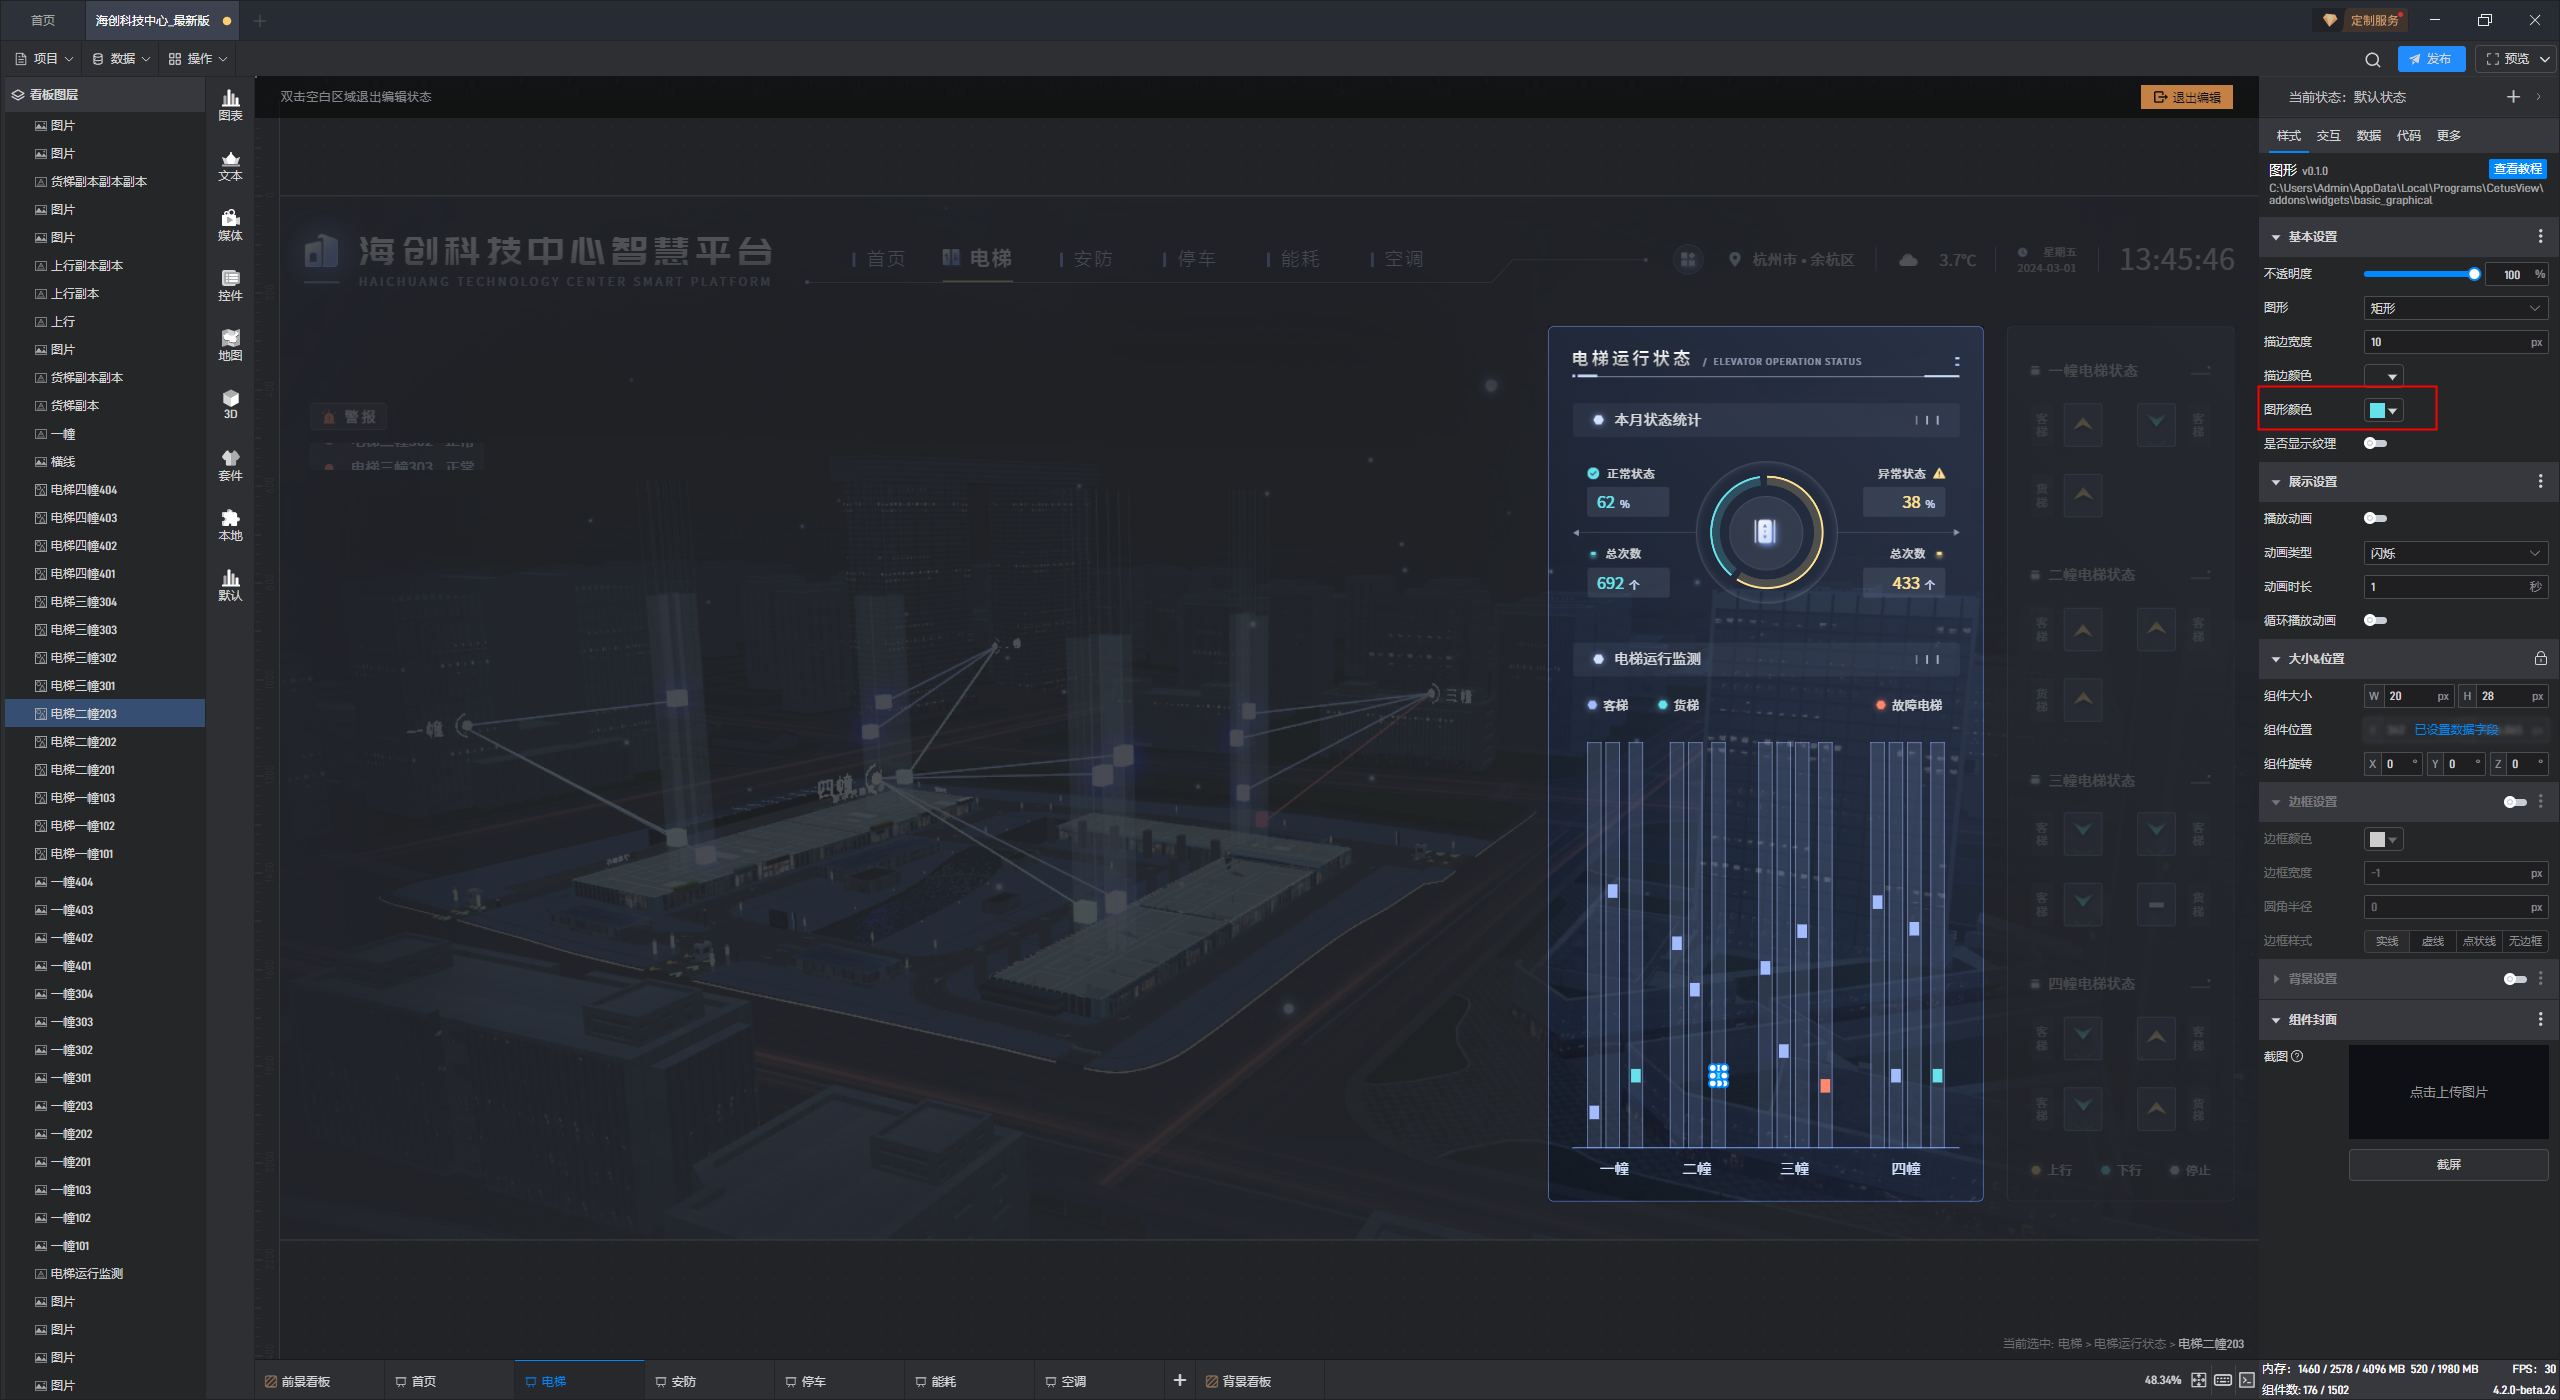Toggle 是否显示纹理 switch

2375,443
